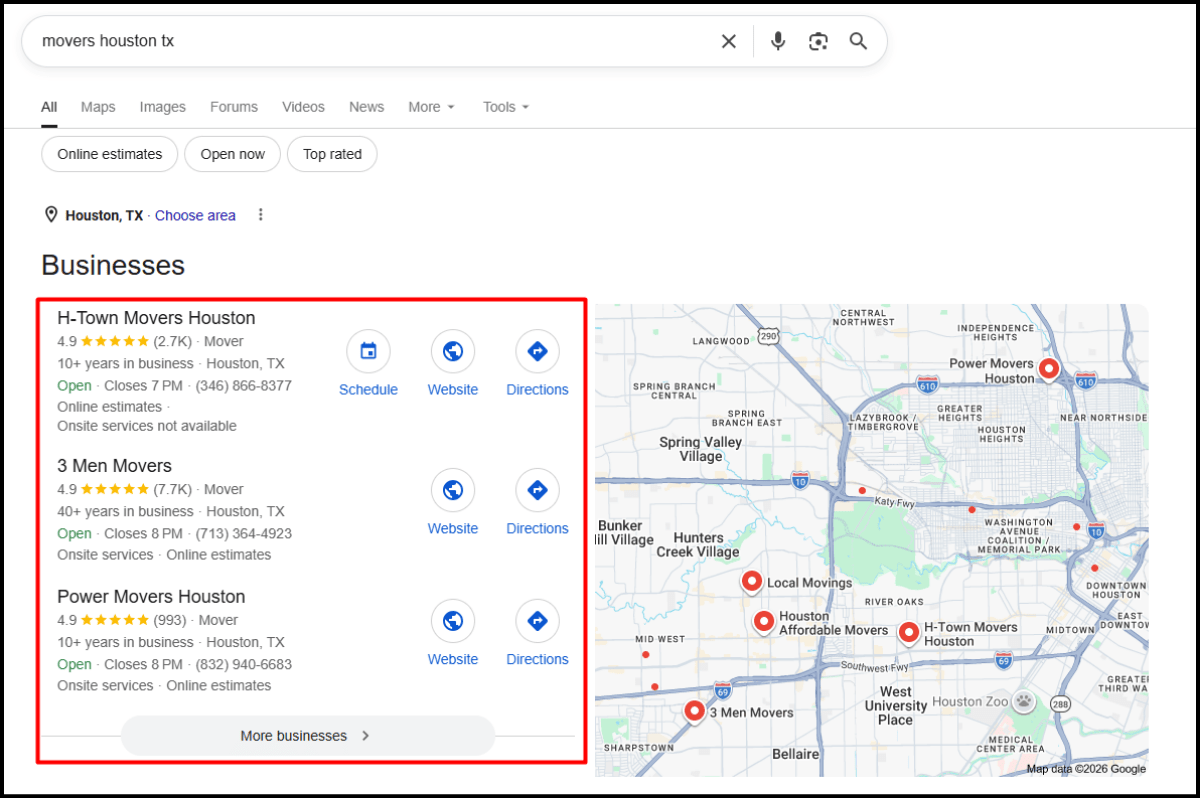Click phone number (713) 364-4923

click(243, 533)
